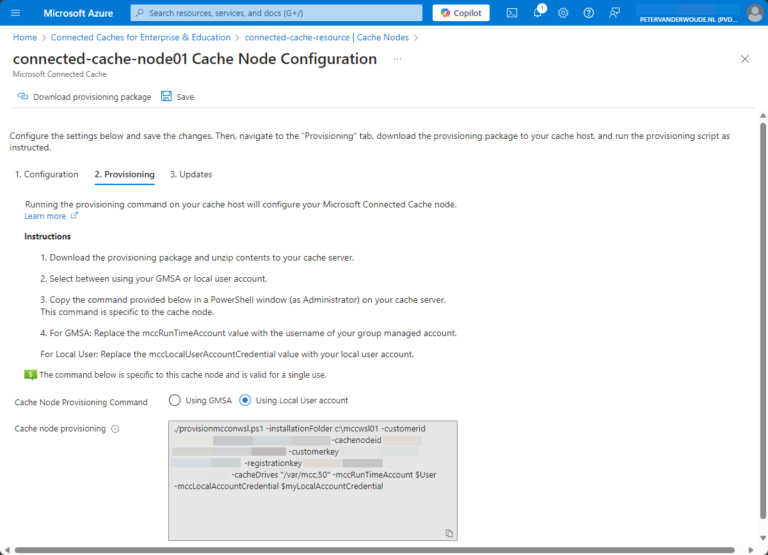This screenshot has height=555, width=768.
Task: Open the notifications bell
Action: [x=537, y=13]
